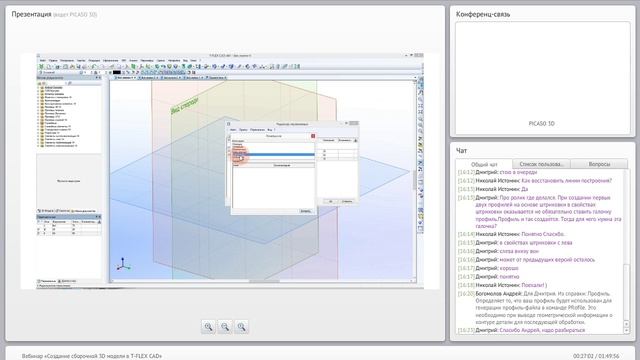The image size is (640, 360).
Task: Click the OK button in variables editor
Action: [x=331, y=201]
